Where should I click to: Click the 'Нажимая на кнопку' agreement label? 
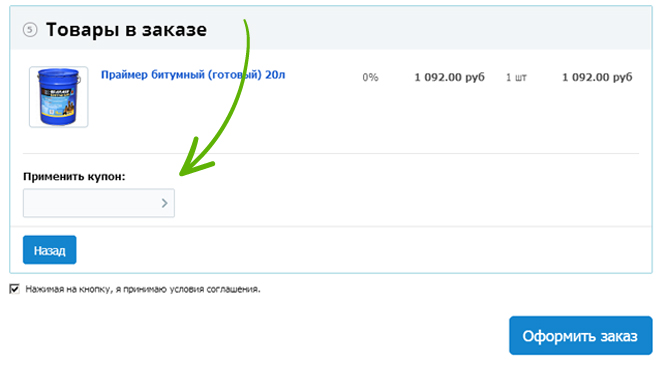(143, 289)
